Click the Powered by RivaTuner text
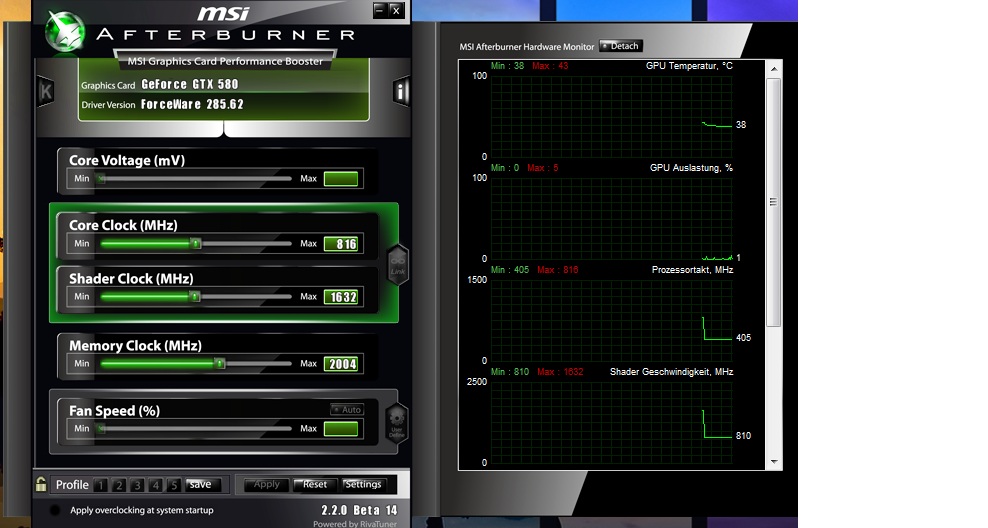988x528 pixels. (x=355, y=524)
